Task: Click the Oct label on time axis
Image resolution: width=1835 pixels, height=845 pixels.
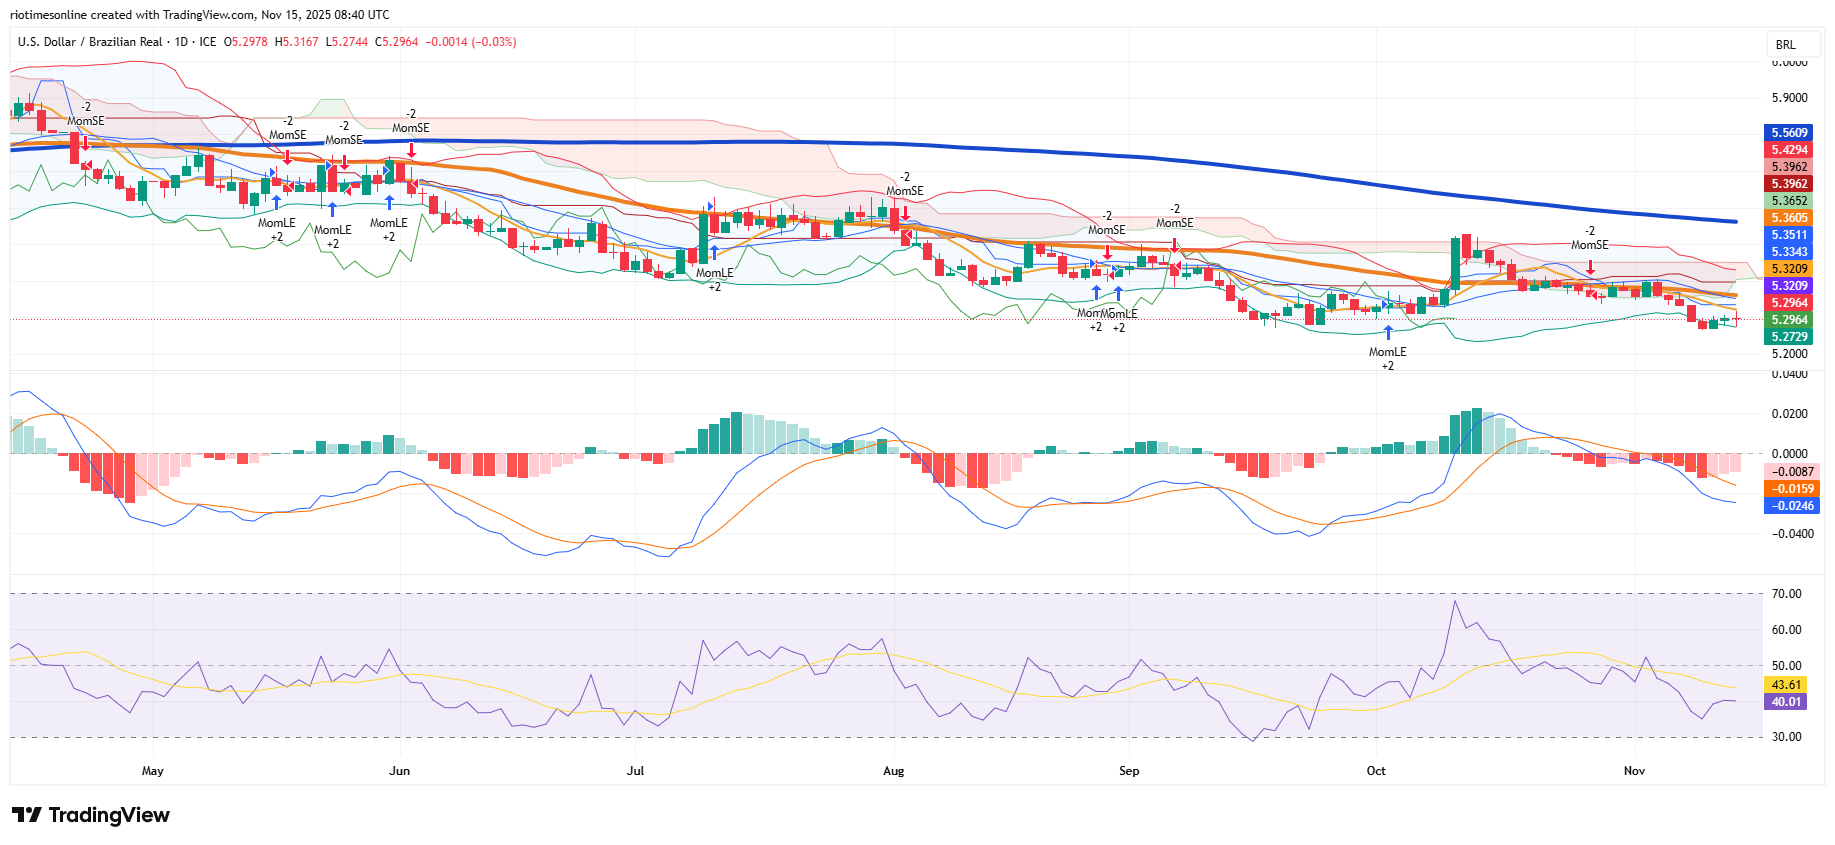Action: point(1376,771)
